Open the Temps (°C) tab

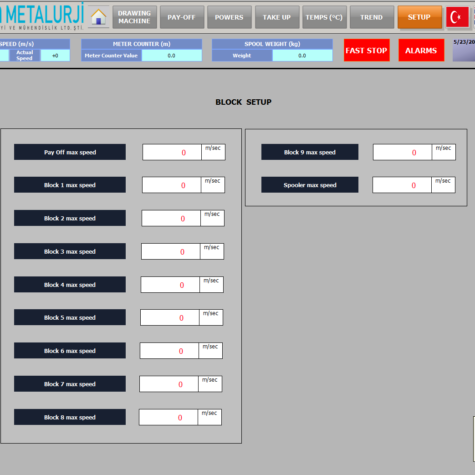324,17
